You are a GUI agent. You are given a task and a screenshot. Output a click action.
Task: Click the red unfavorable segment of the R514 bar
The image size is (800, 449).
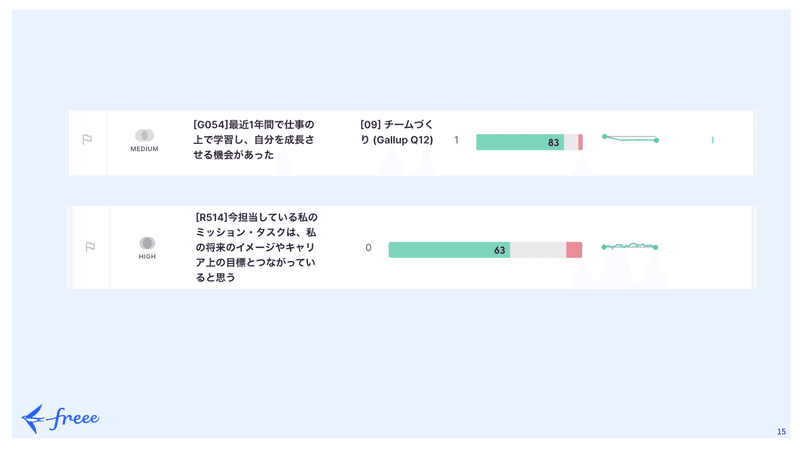click(x=574, y=250)
